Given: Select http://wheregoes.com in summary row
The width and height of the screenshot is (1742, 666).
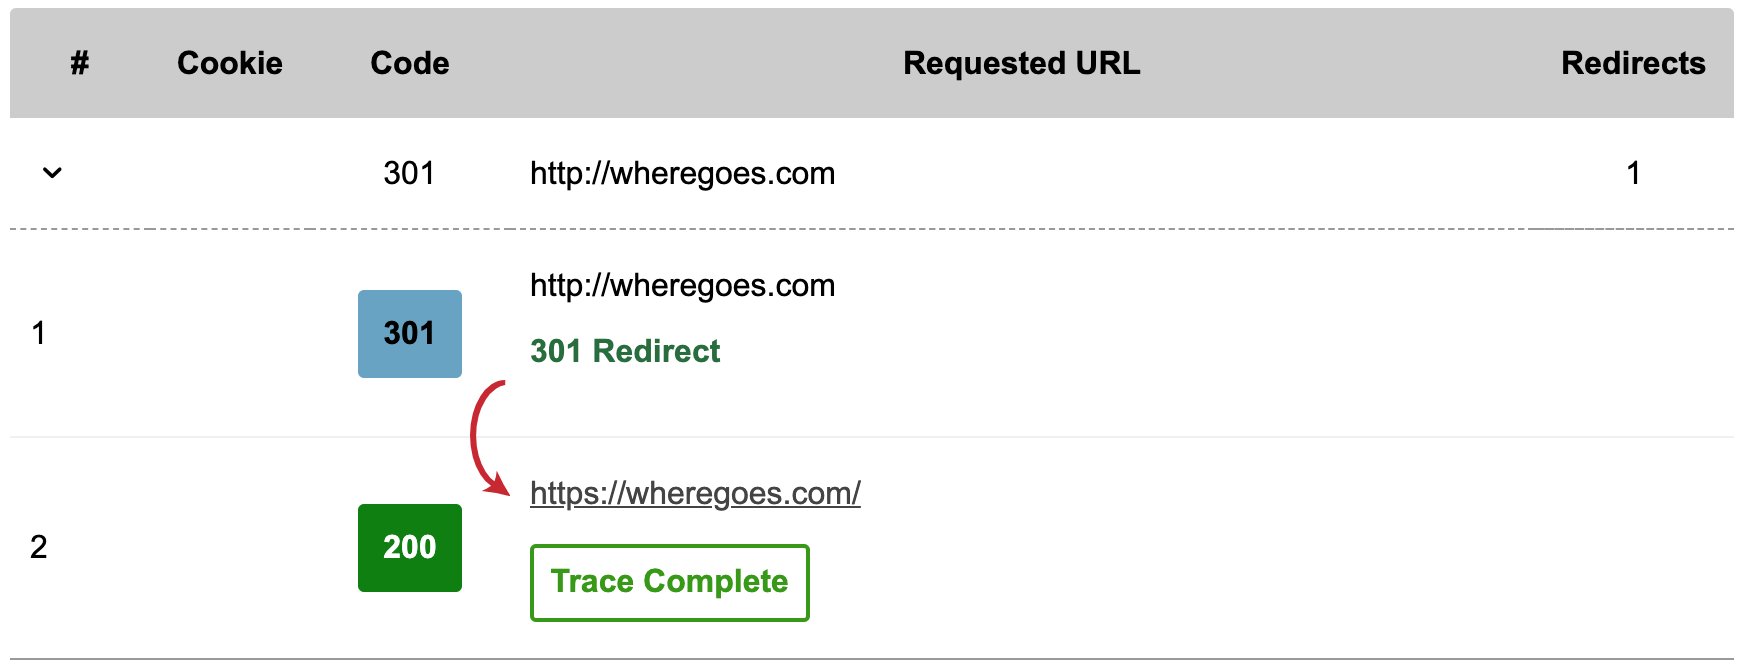Looking at the screenshot, I should click(x=682, y=173).
